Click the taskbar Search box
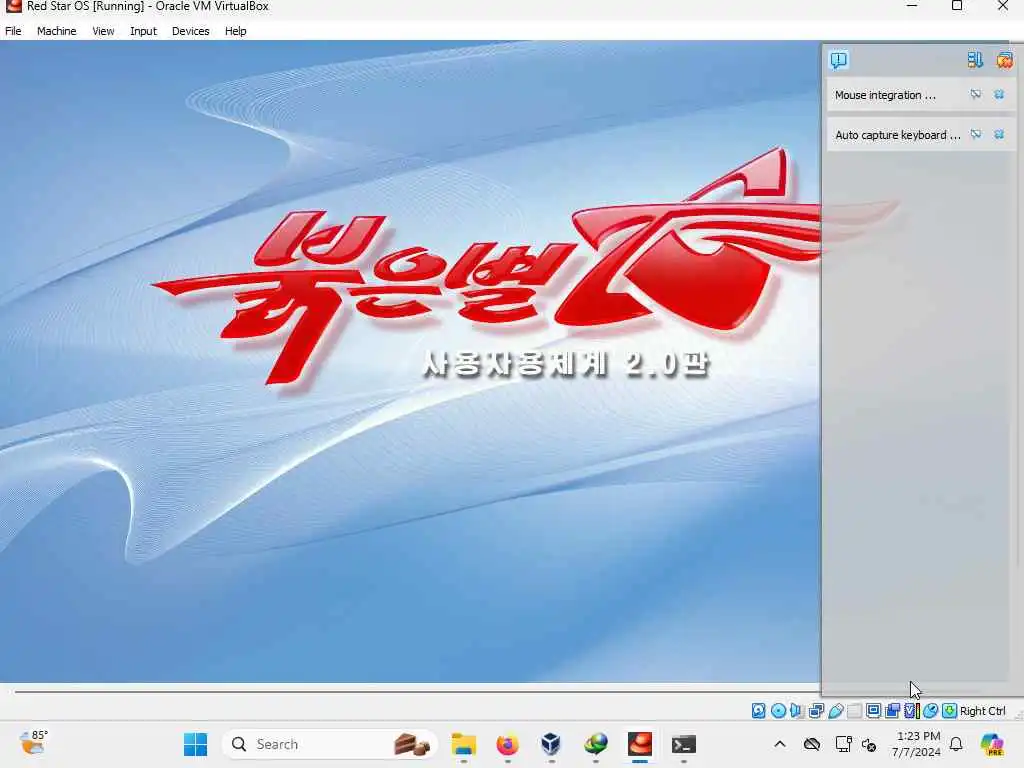The width and height of the screenshot is (1024, 768). (x=330, y=744)
